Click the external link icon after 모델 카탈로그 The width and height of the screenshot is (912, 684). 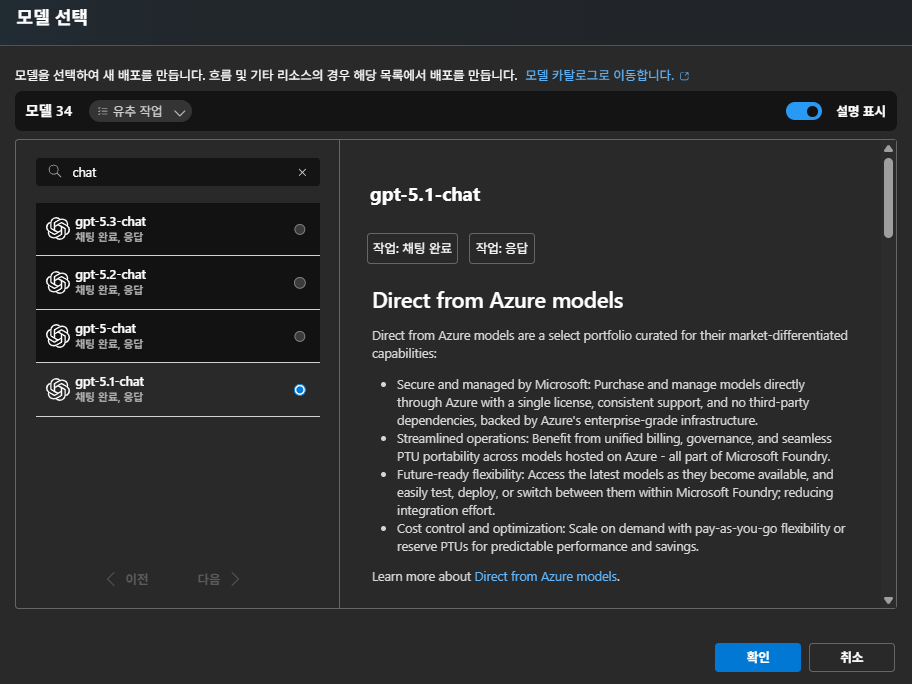point(684,76)
